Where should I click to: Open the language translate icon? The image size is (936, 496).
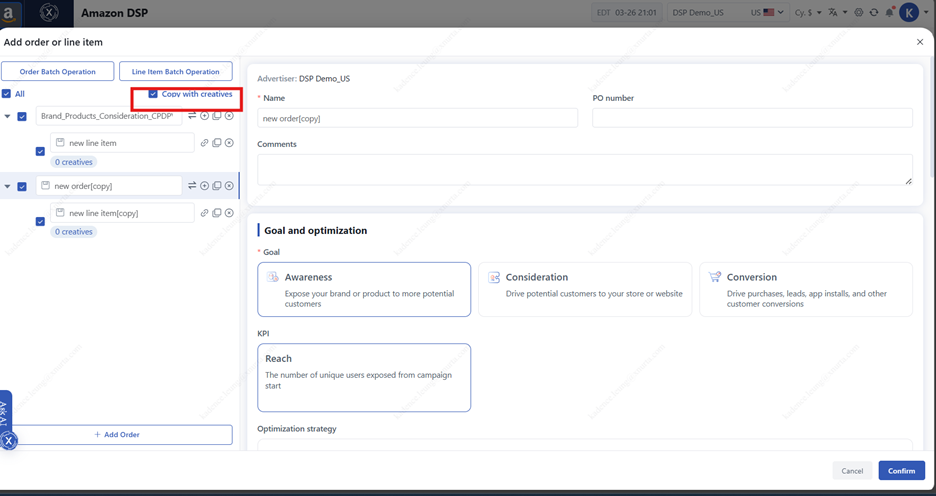[833, 13]
